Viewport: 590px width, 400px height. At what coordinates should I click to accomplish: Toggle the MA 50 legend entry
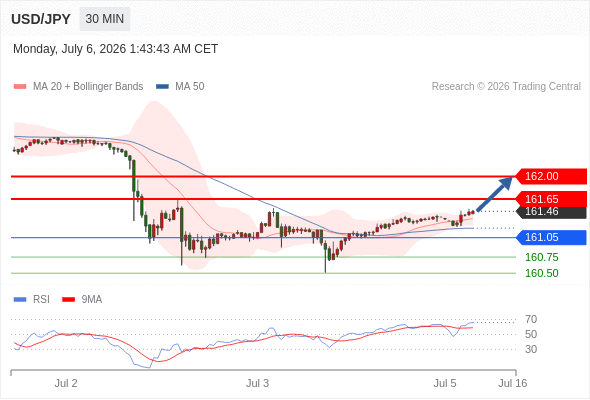click(x=180, y=87)
